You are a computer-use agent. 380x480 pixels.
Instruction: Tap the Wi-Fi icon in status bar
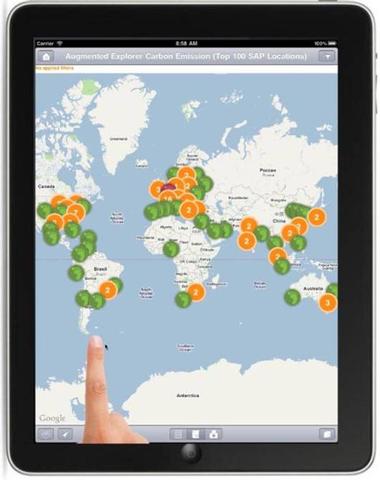60,43
